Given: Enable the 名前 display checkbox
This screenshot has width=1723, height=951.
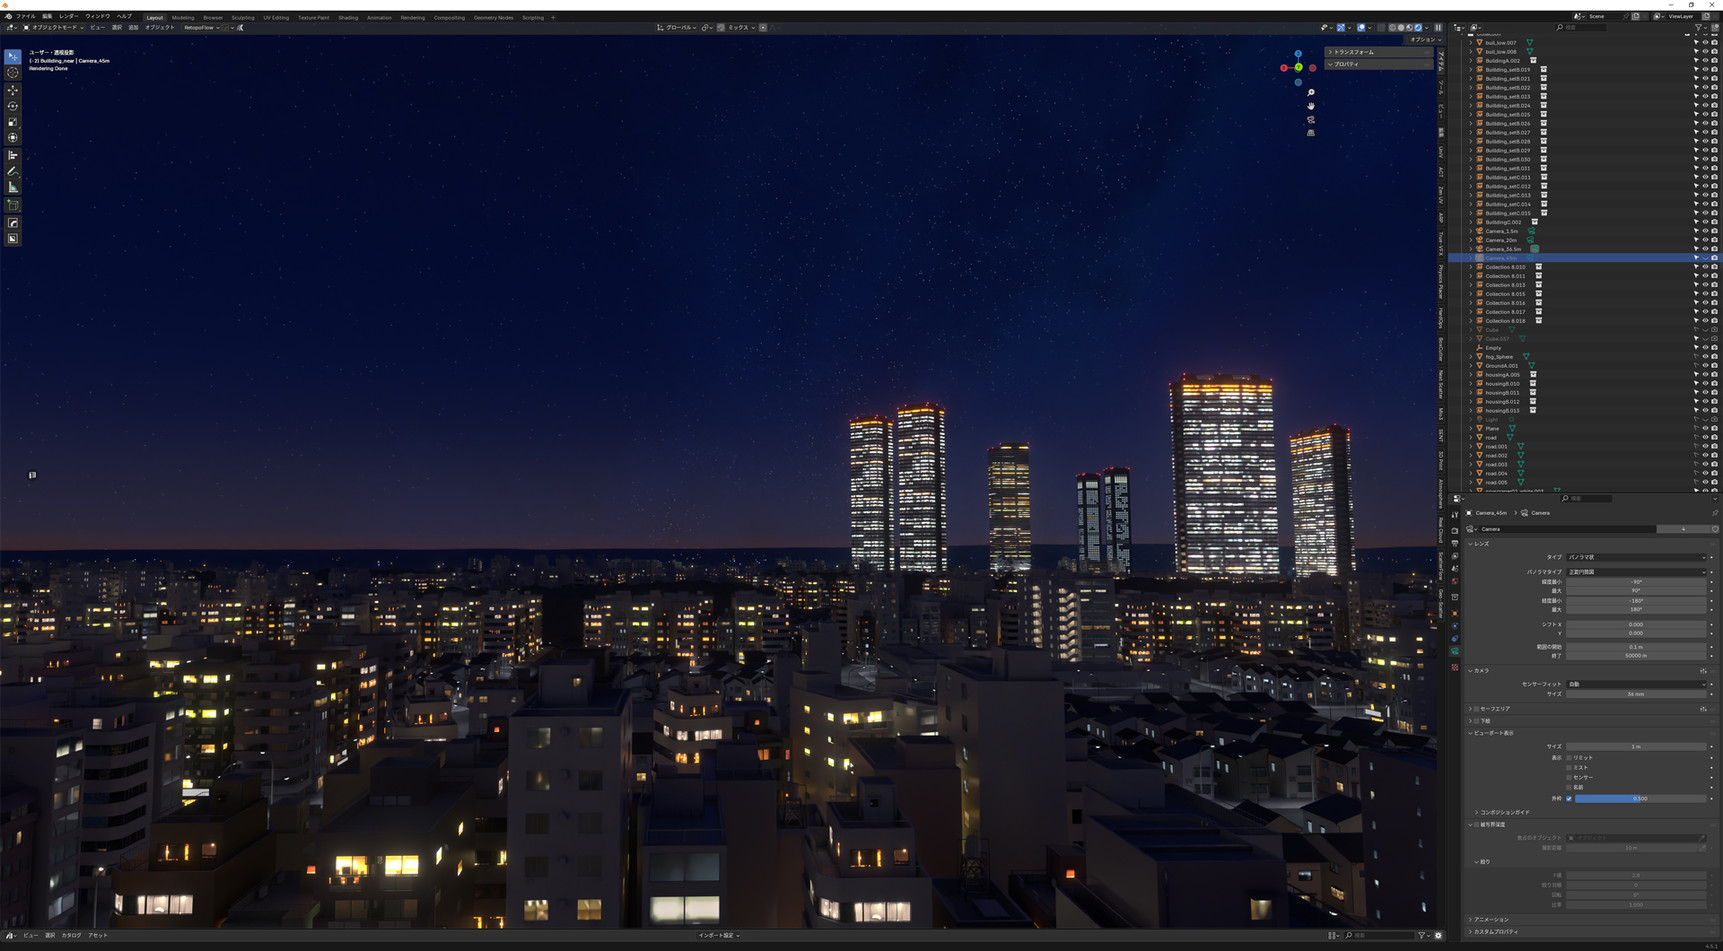Looking at the screenshot, I should tap(1569, 788).
